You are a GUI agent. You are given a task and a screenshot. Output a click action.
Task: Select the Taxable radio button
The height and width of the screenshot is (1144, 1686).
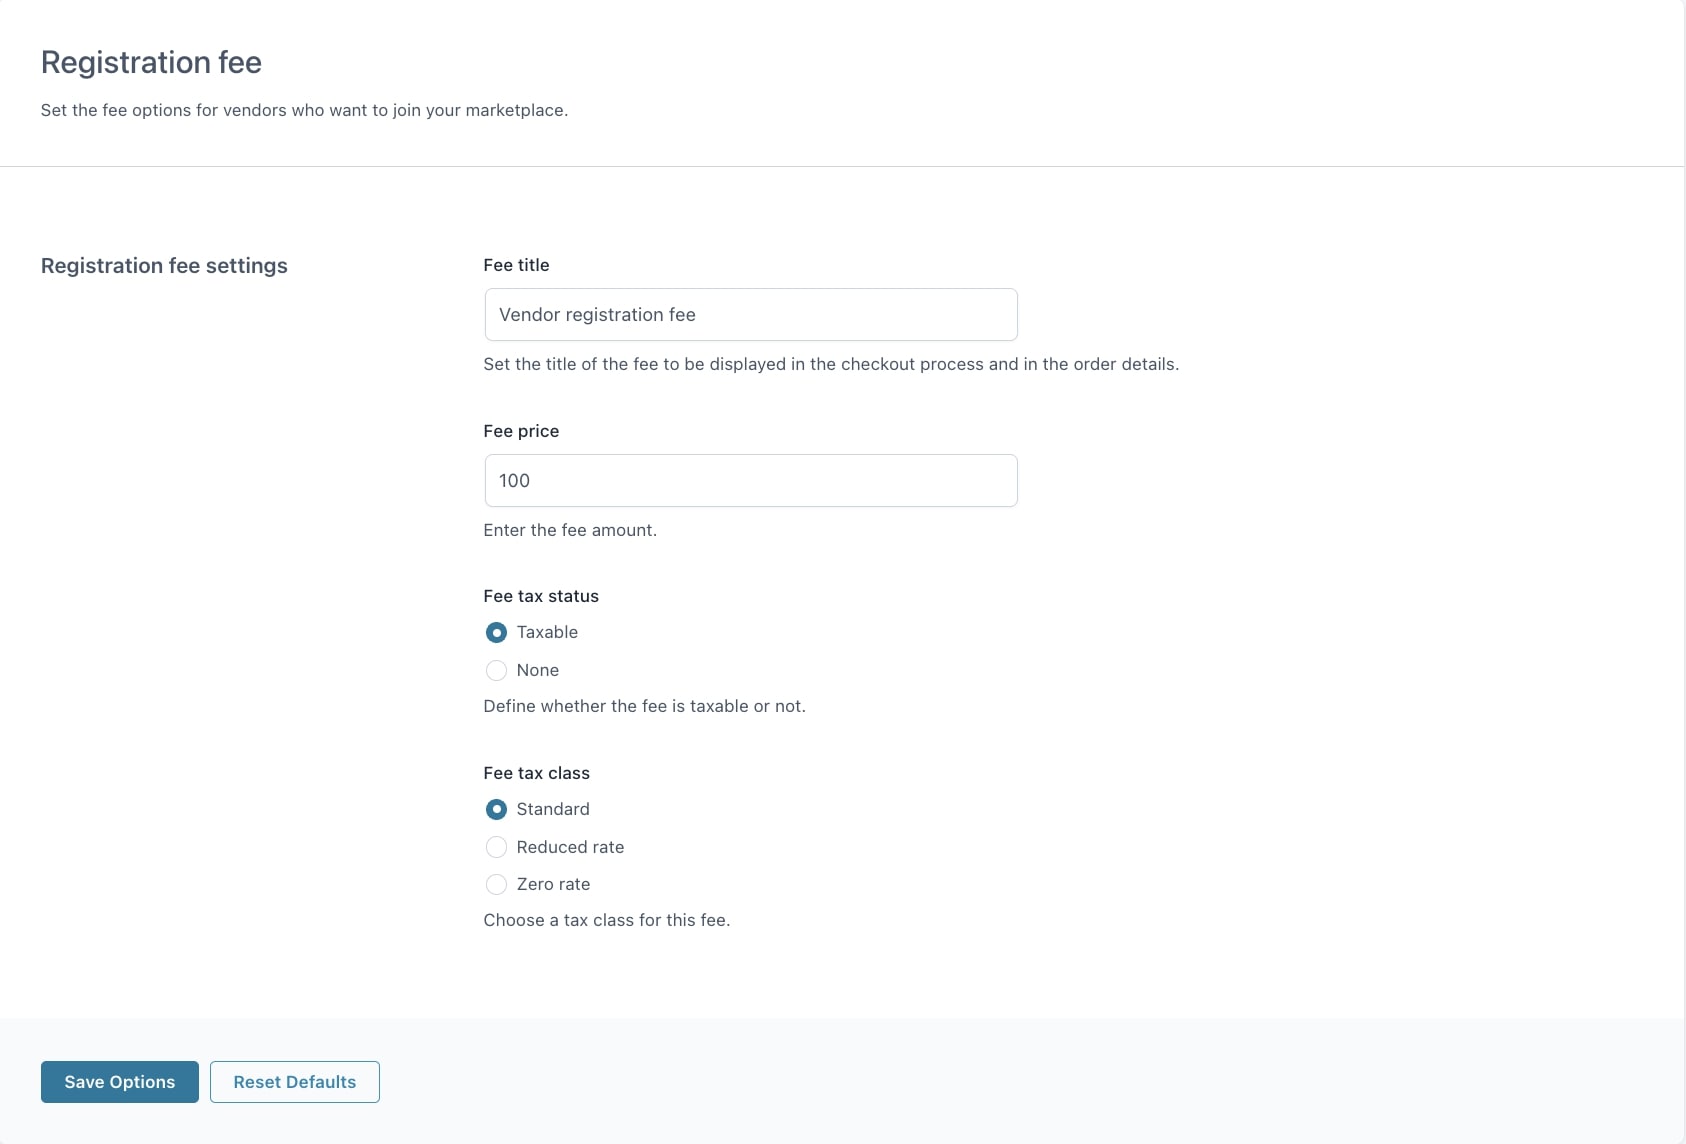[496, 633]
